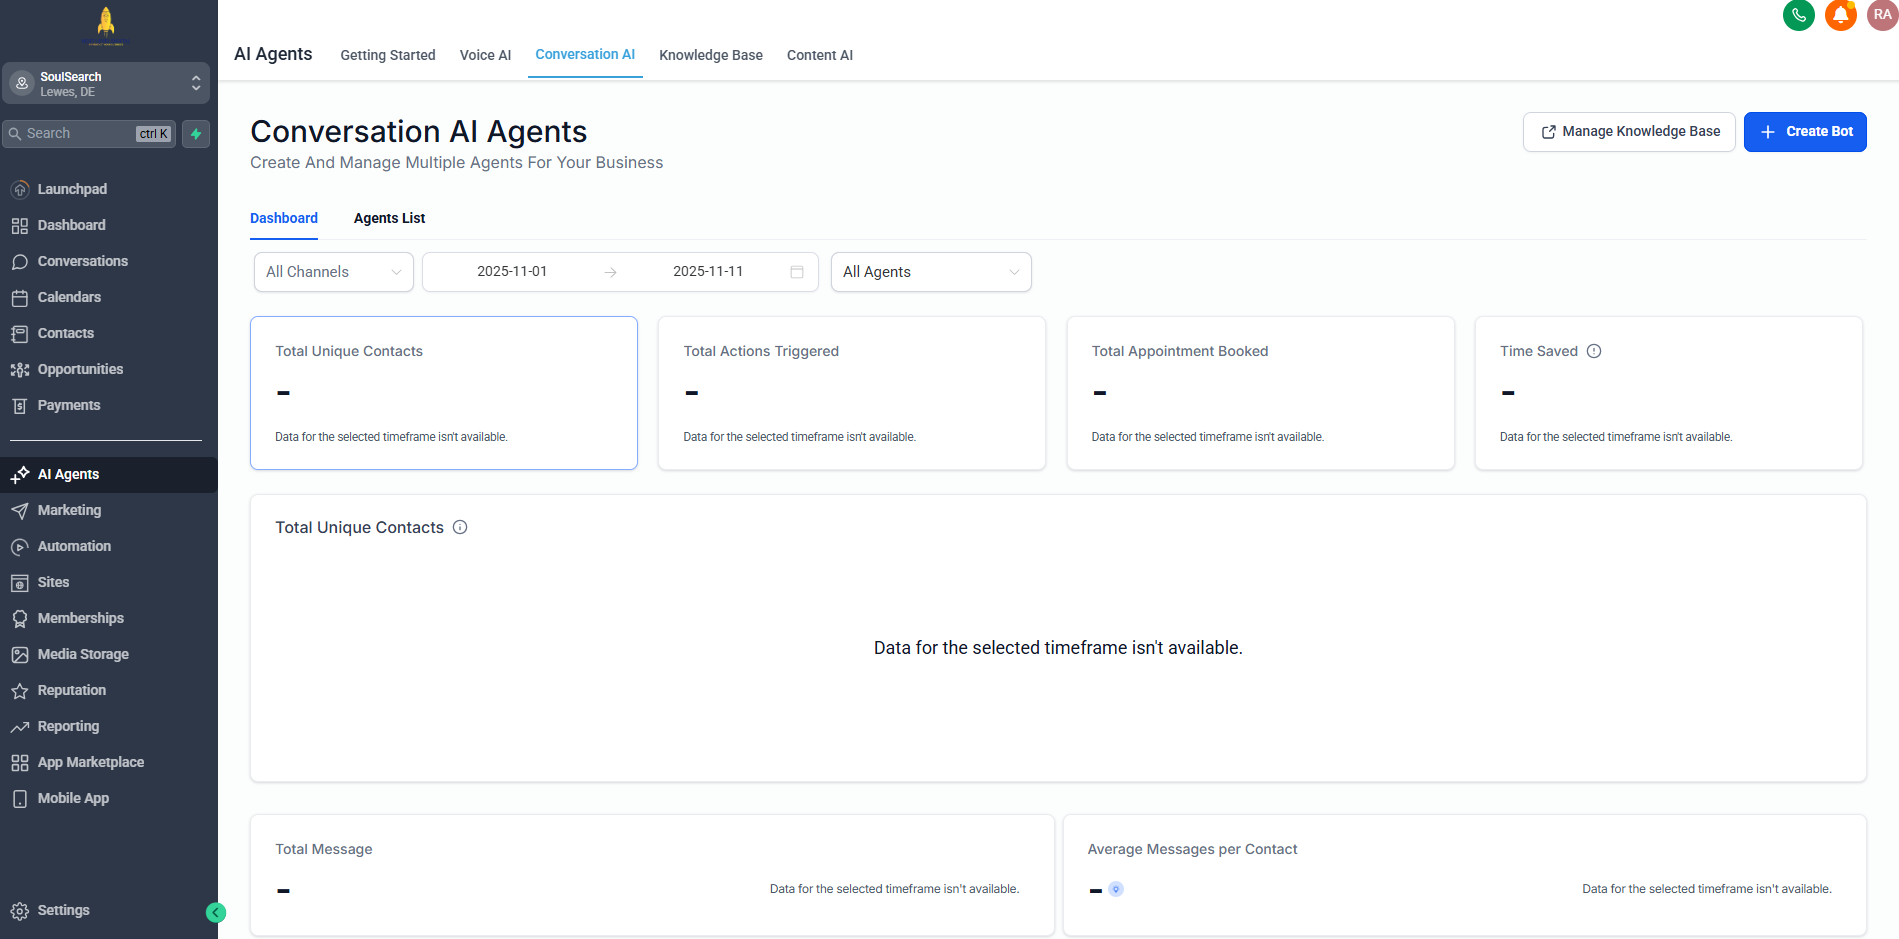Screen dimensions: 1899x939
Task: Expand the All Channels dropdown
Action: click(x=333, y=272)
